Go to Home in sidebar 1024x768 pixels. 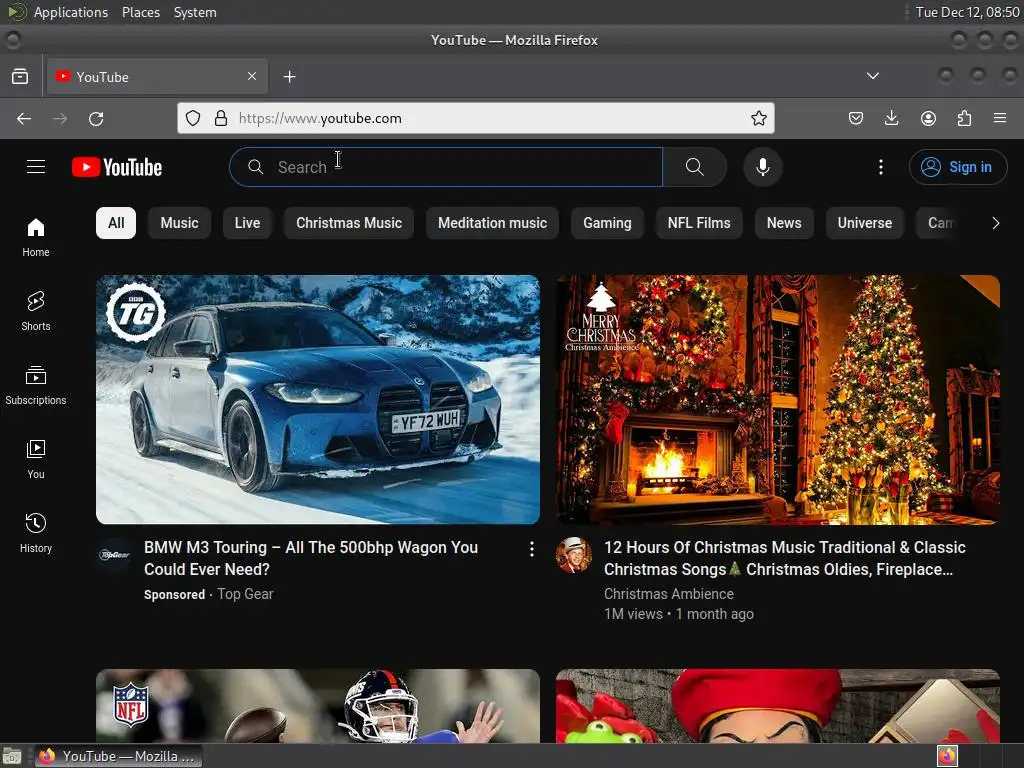[x=36, y=238]
